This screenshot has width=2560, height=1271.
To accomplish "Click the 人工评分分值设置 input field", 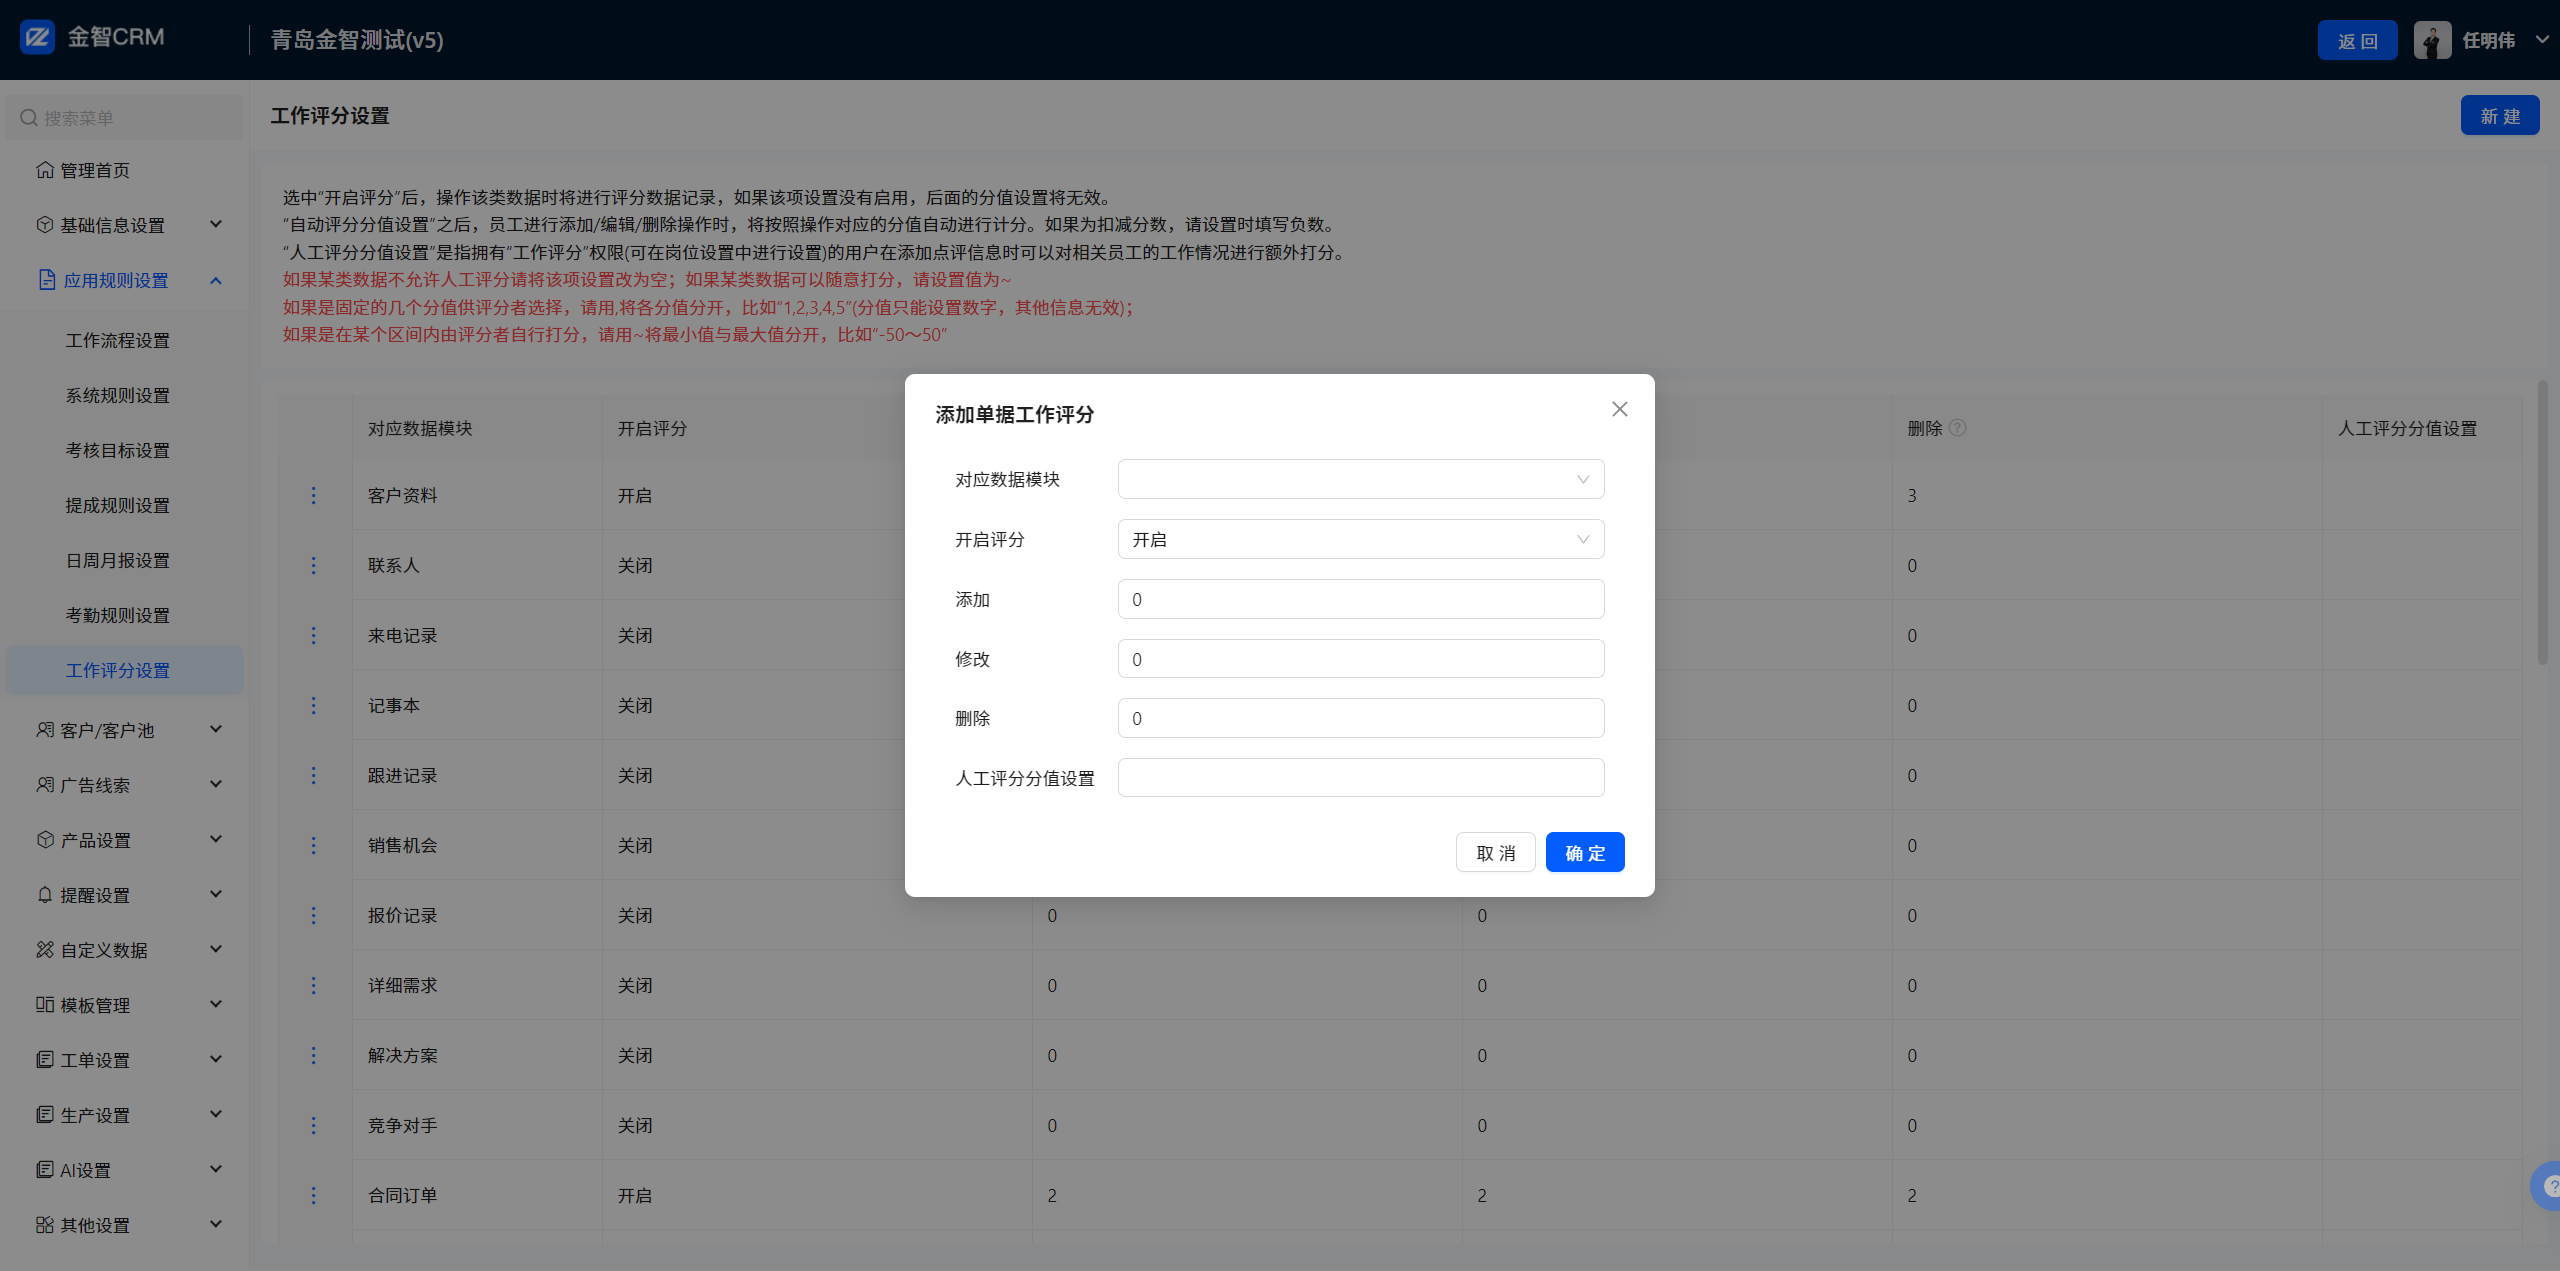I will [1360, 777].
